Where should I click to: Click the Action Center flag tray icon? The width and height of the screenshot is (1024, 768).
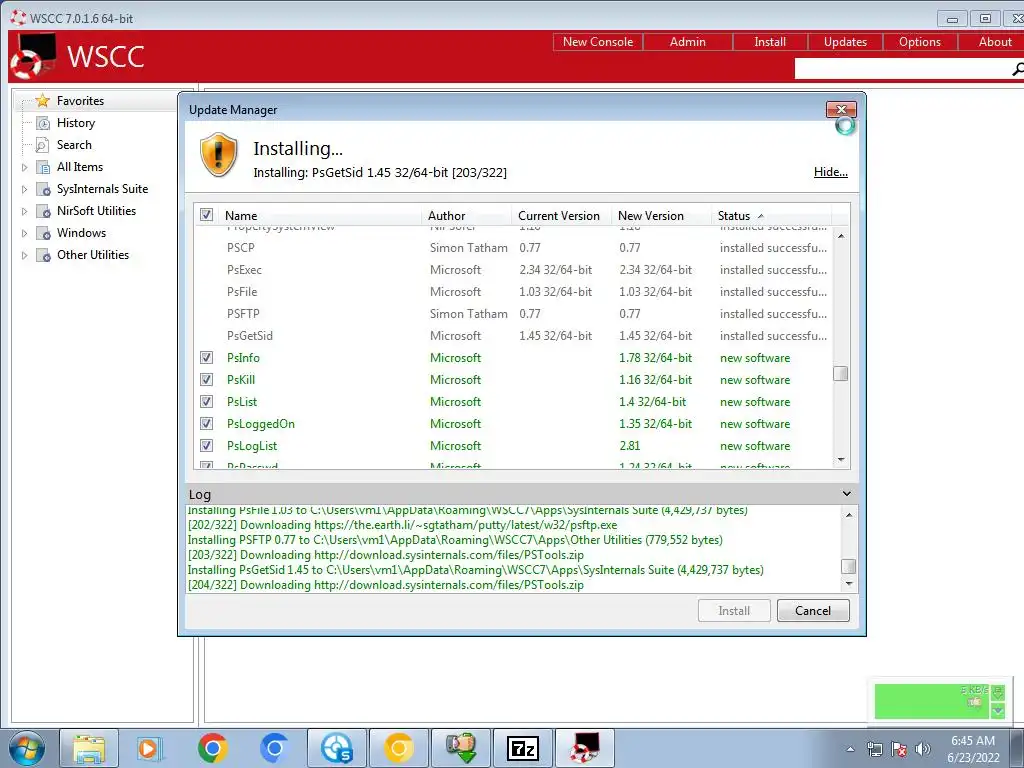(x=899, y=749)
